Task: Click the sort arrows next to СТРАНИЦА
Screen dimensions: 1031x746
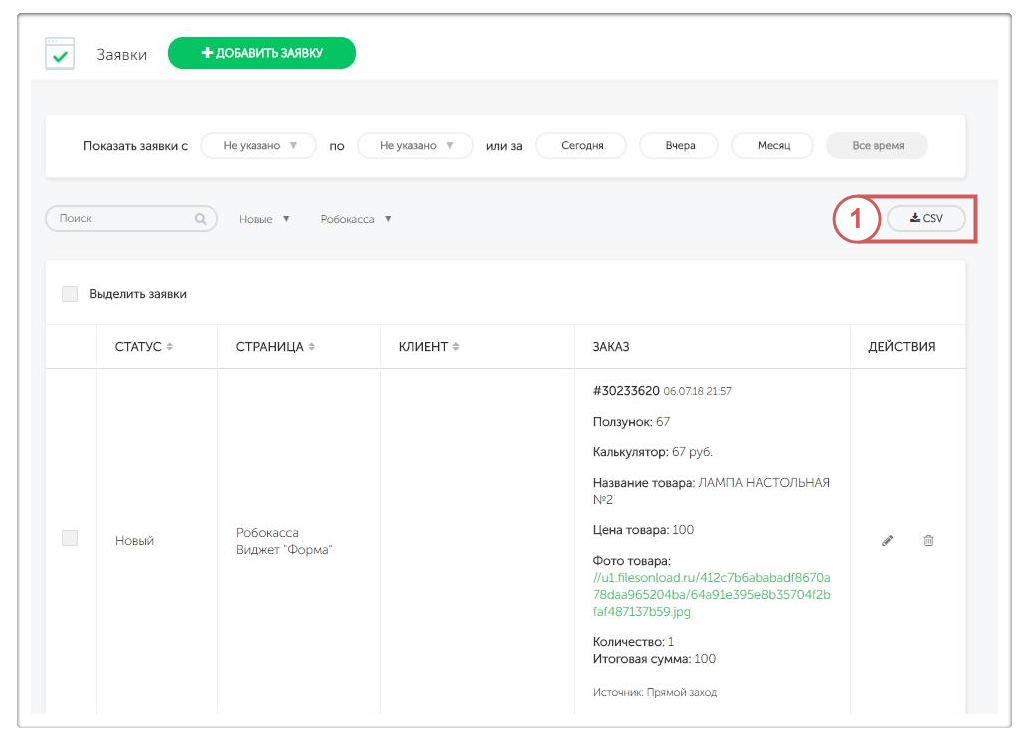Action: [312, 347]
